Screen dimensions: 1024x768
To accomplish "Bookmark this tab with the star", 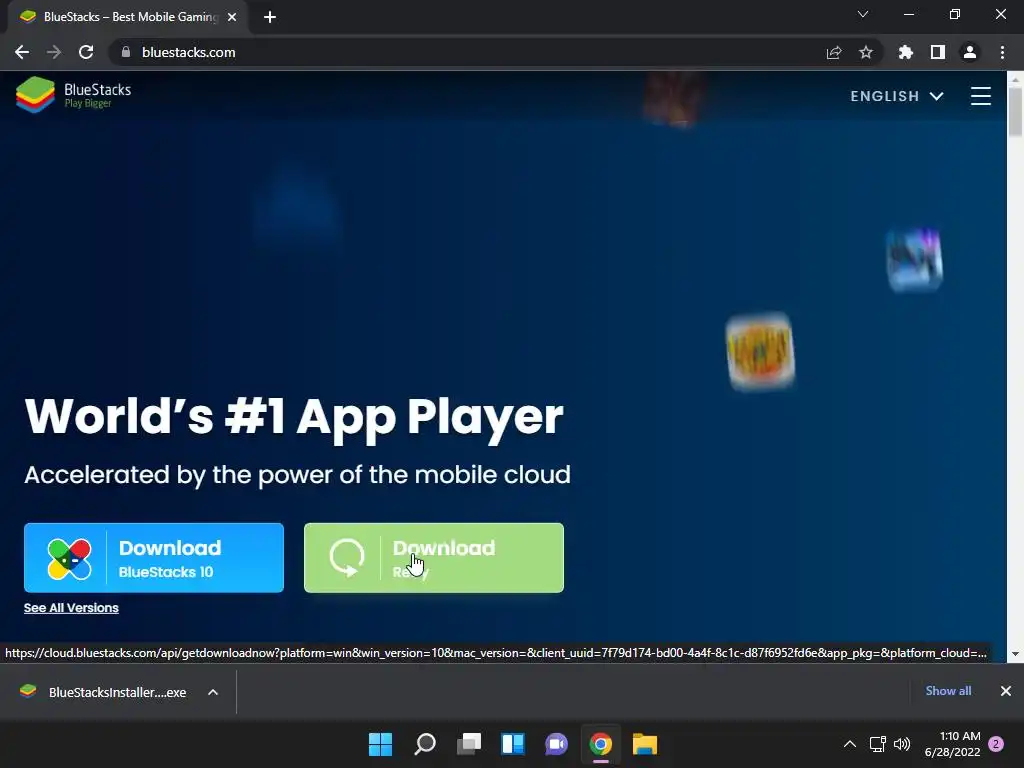I will [866, 52].
